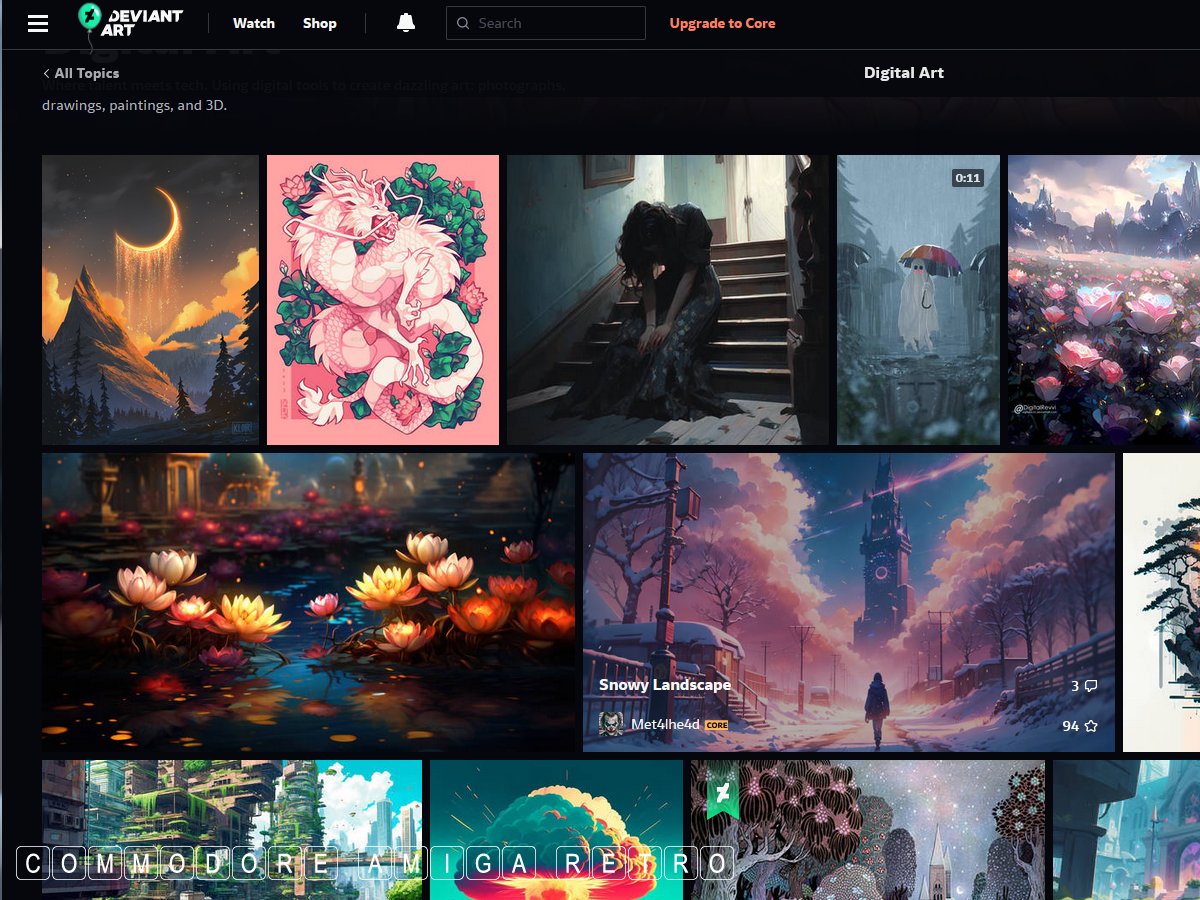The height and width of the screenshot is (900, 1200).
Task: Open the hamburger main menu
Action: tap(38, 23)
